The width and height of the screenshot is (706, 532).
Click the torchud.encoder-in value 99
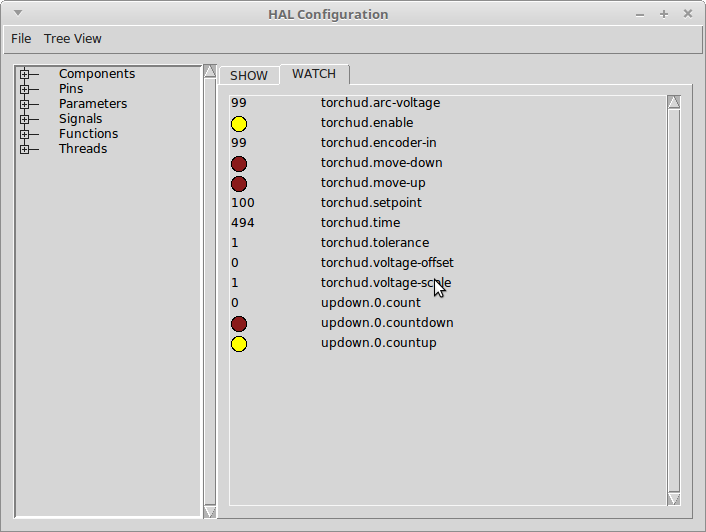(239, 143)
